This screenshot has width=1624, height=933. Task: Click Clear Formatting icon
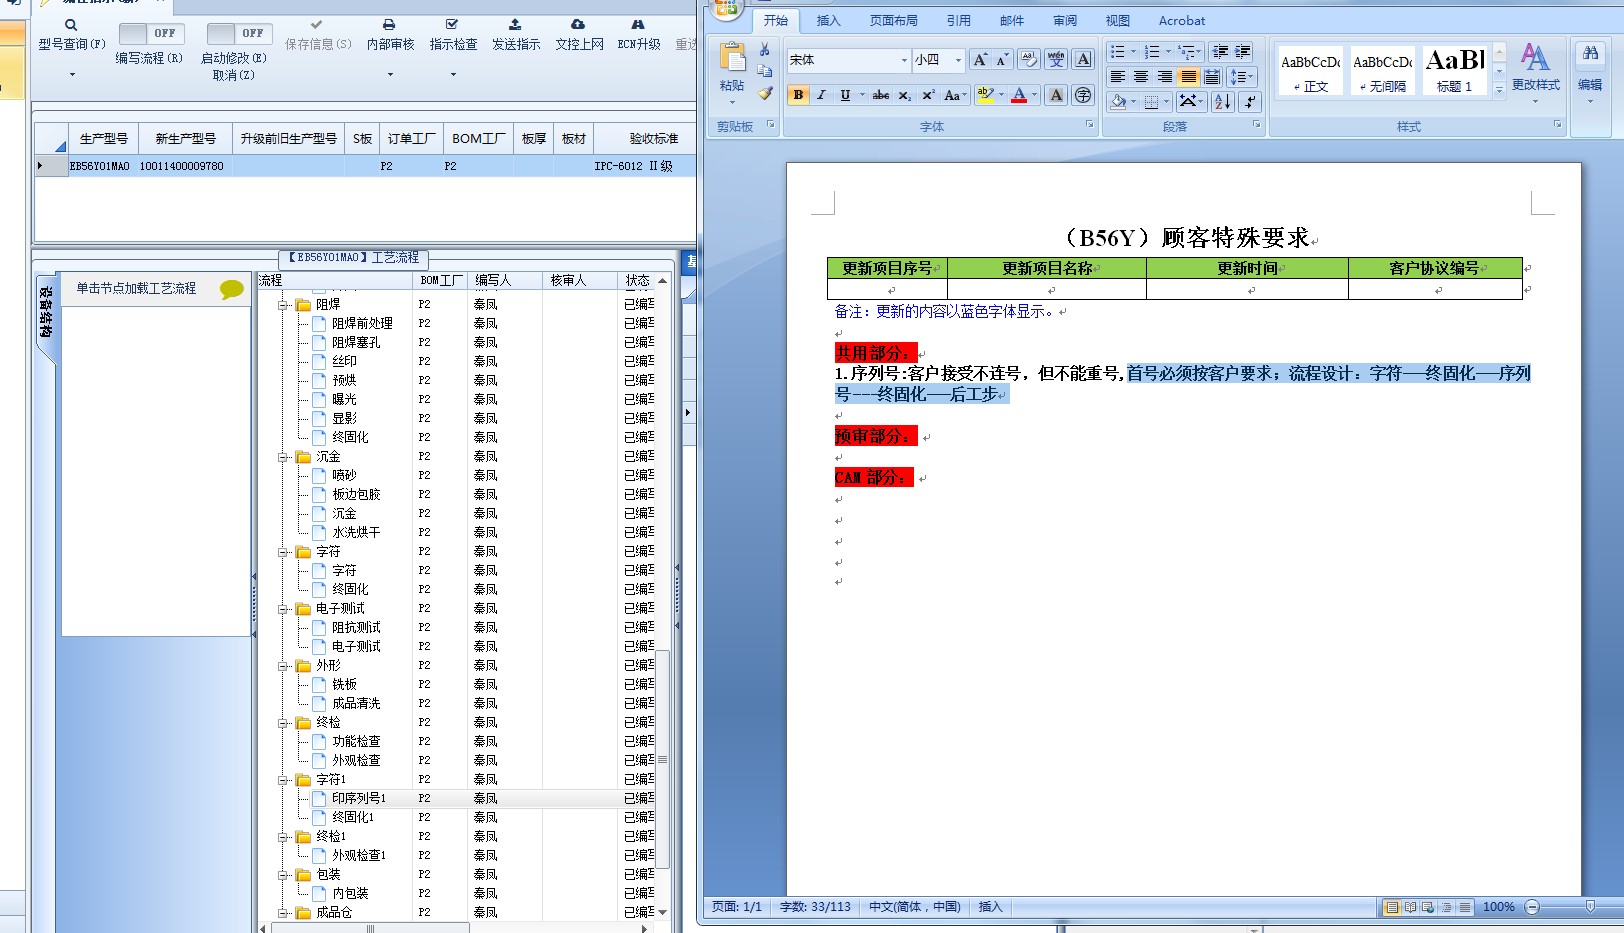pyautogui.click(x=1028, y=60)
